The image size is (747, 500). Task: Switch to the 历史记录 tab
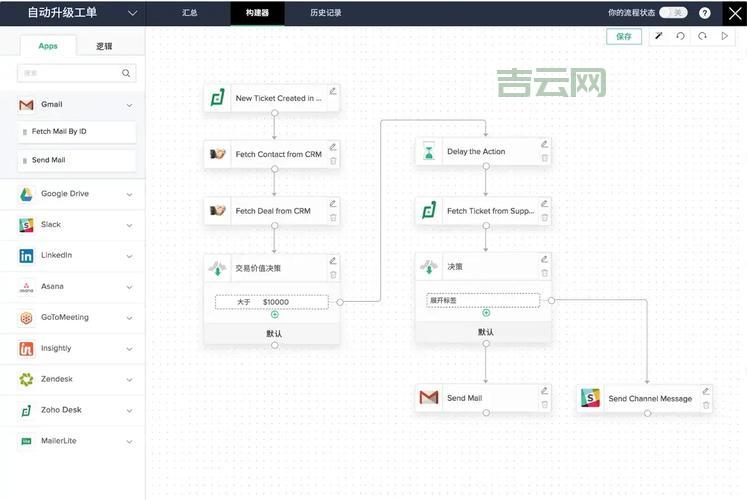tap(325, 13)
